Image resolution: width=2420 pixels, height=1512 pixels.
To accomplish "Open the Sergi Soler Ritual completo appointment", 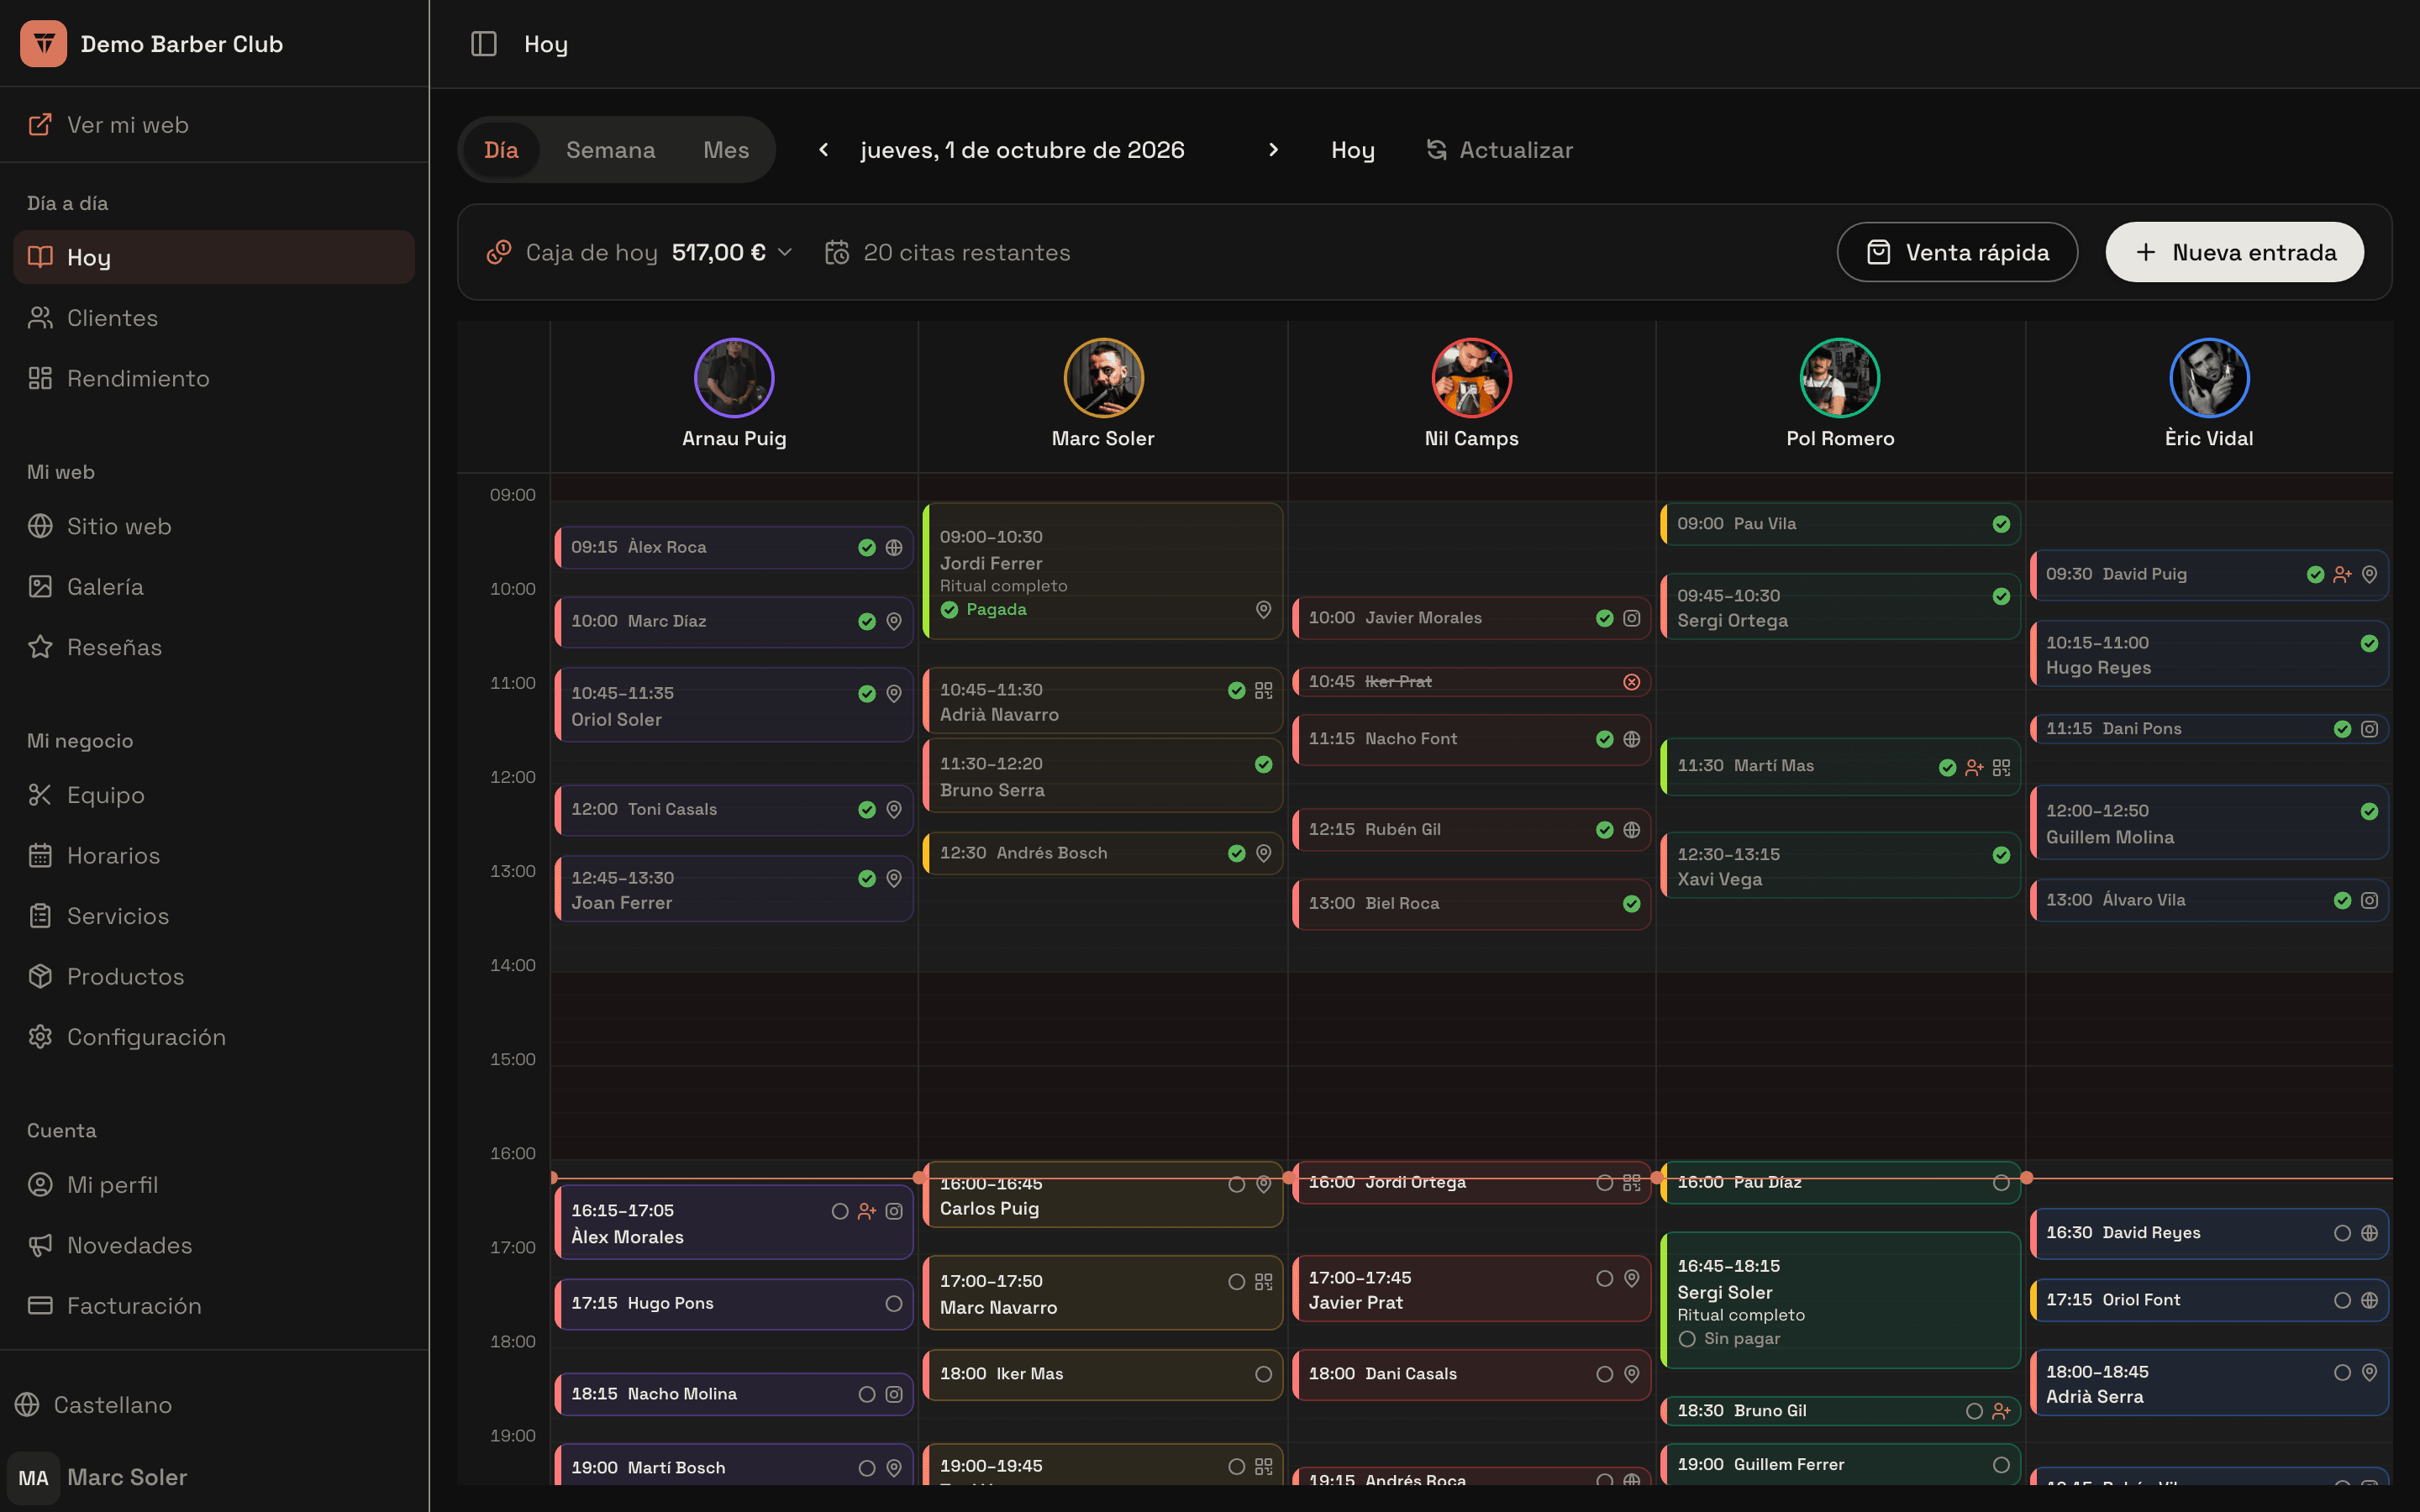I will coord(1840,1300).
